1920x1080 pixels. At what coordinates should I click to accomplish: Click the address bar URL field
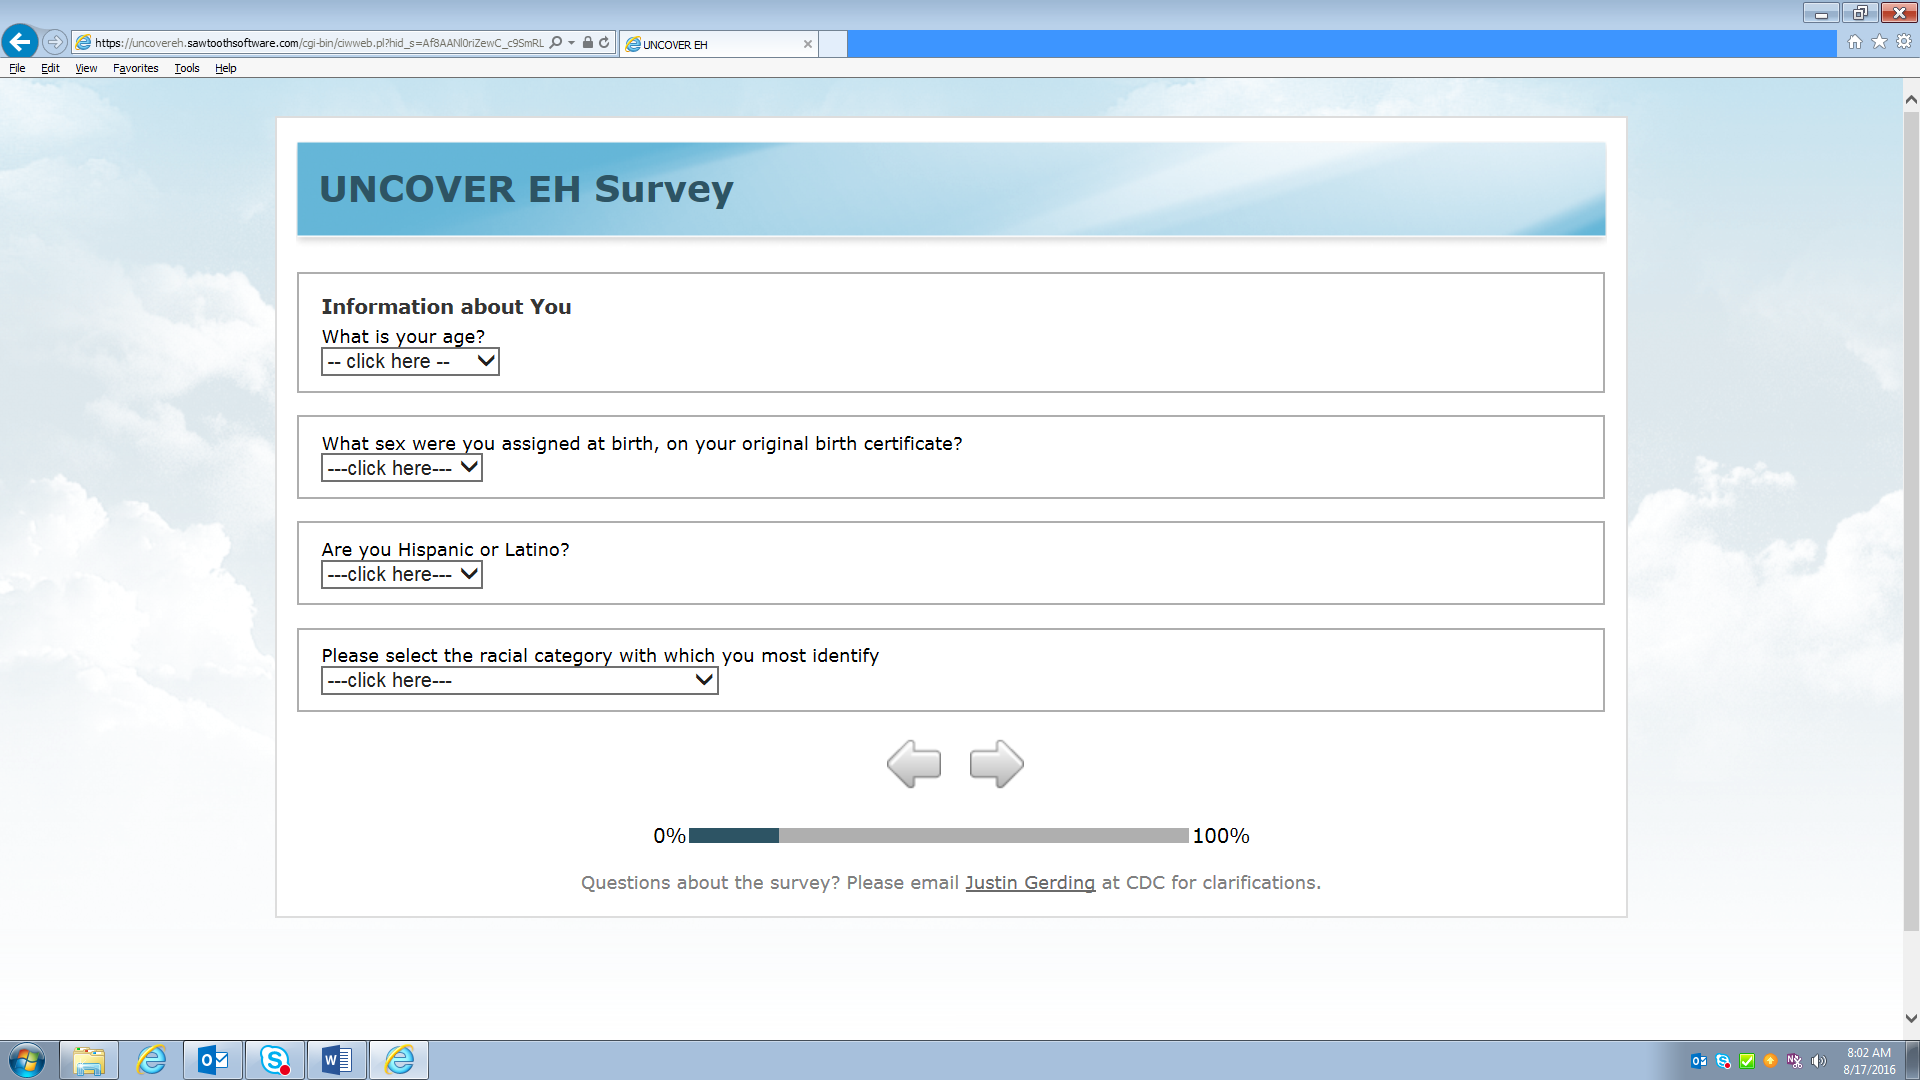[x=320, y=43]
